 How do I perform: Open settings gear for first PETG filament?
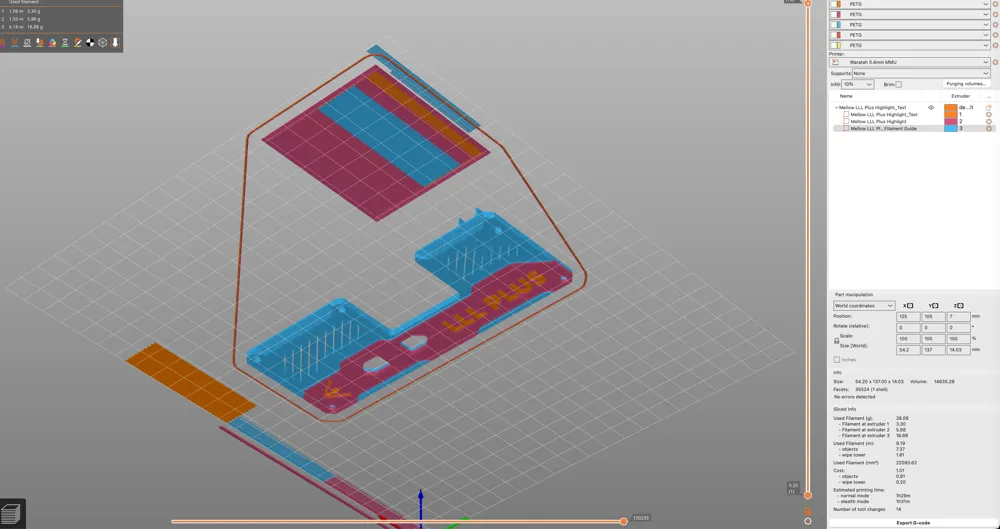click(x=996, y=4)
